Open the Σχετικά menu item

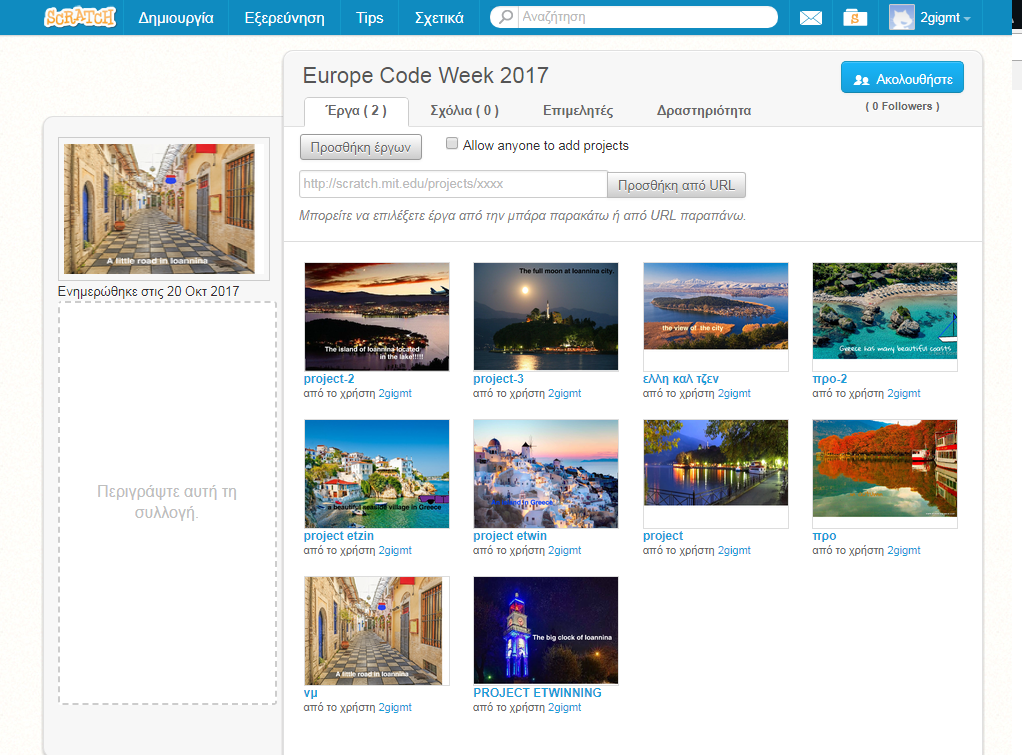pyautogui.click(x=439, y=18)
